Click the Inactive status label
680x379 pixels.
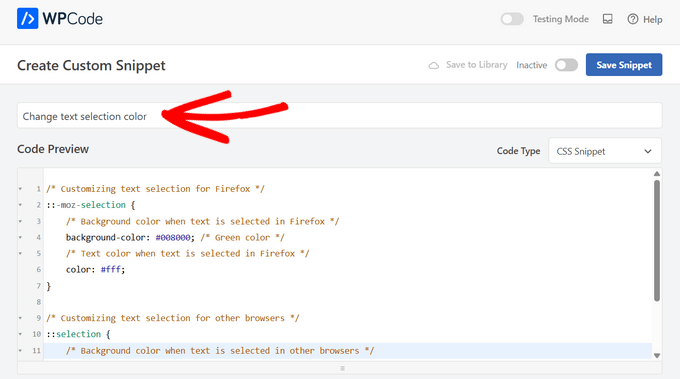click(531, 65)
